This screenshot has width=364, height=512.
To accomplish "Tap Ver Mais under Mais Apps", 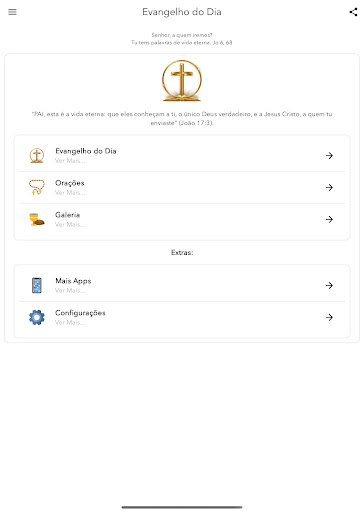I will click(70, 291).
